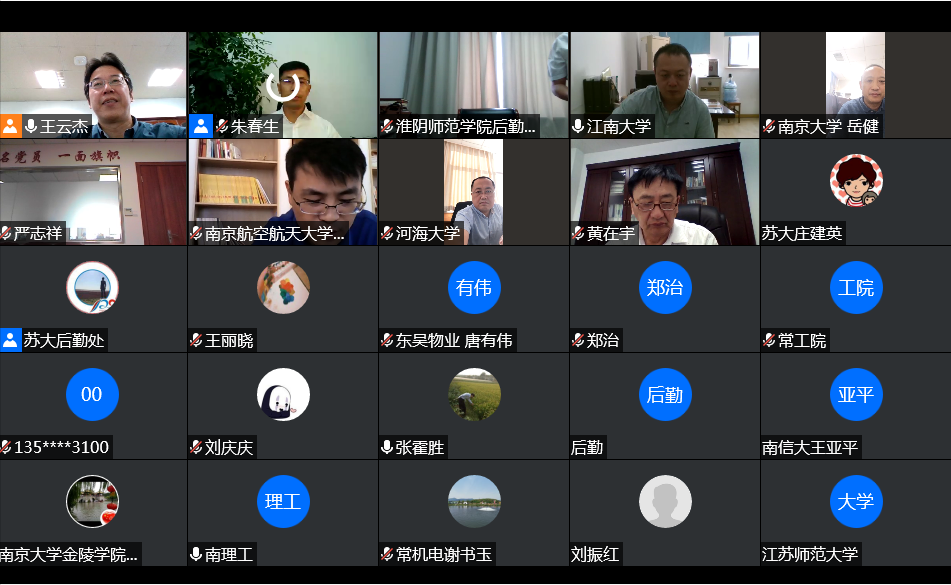
Task: Click the 00 avatar of phone user 135****3100
Action: (x=92, y=395)
